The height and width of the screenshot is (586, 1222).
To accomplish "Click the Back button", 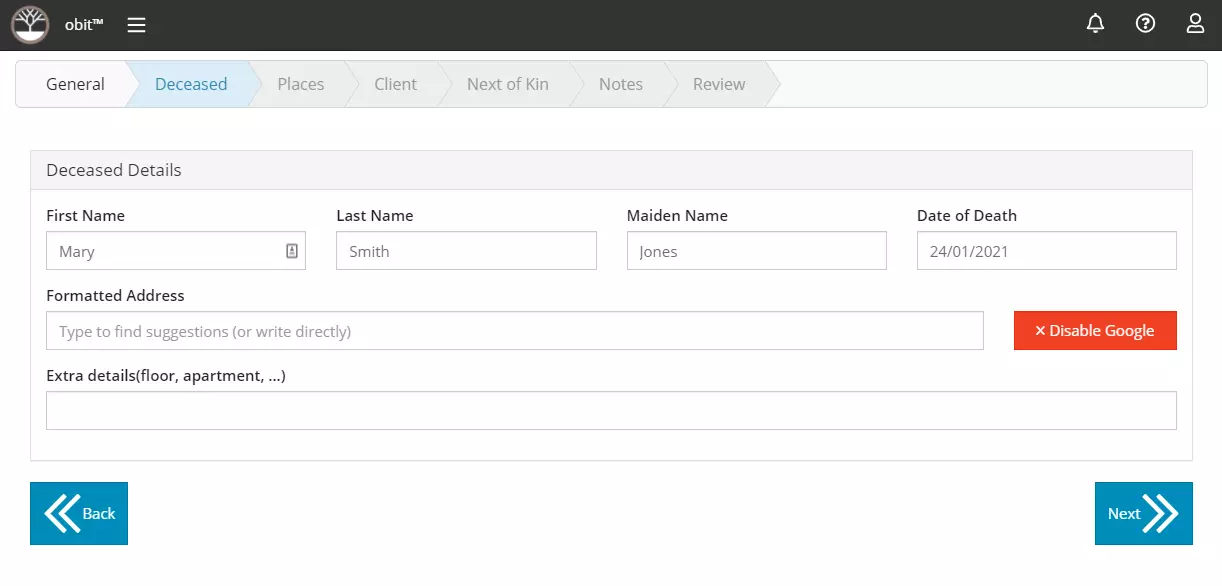I will tap(79, 513).
